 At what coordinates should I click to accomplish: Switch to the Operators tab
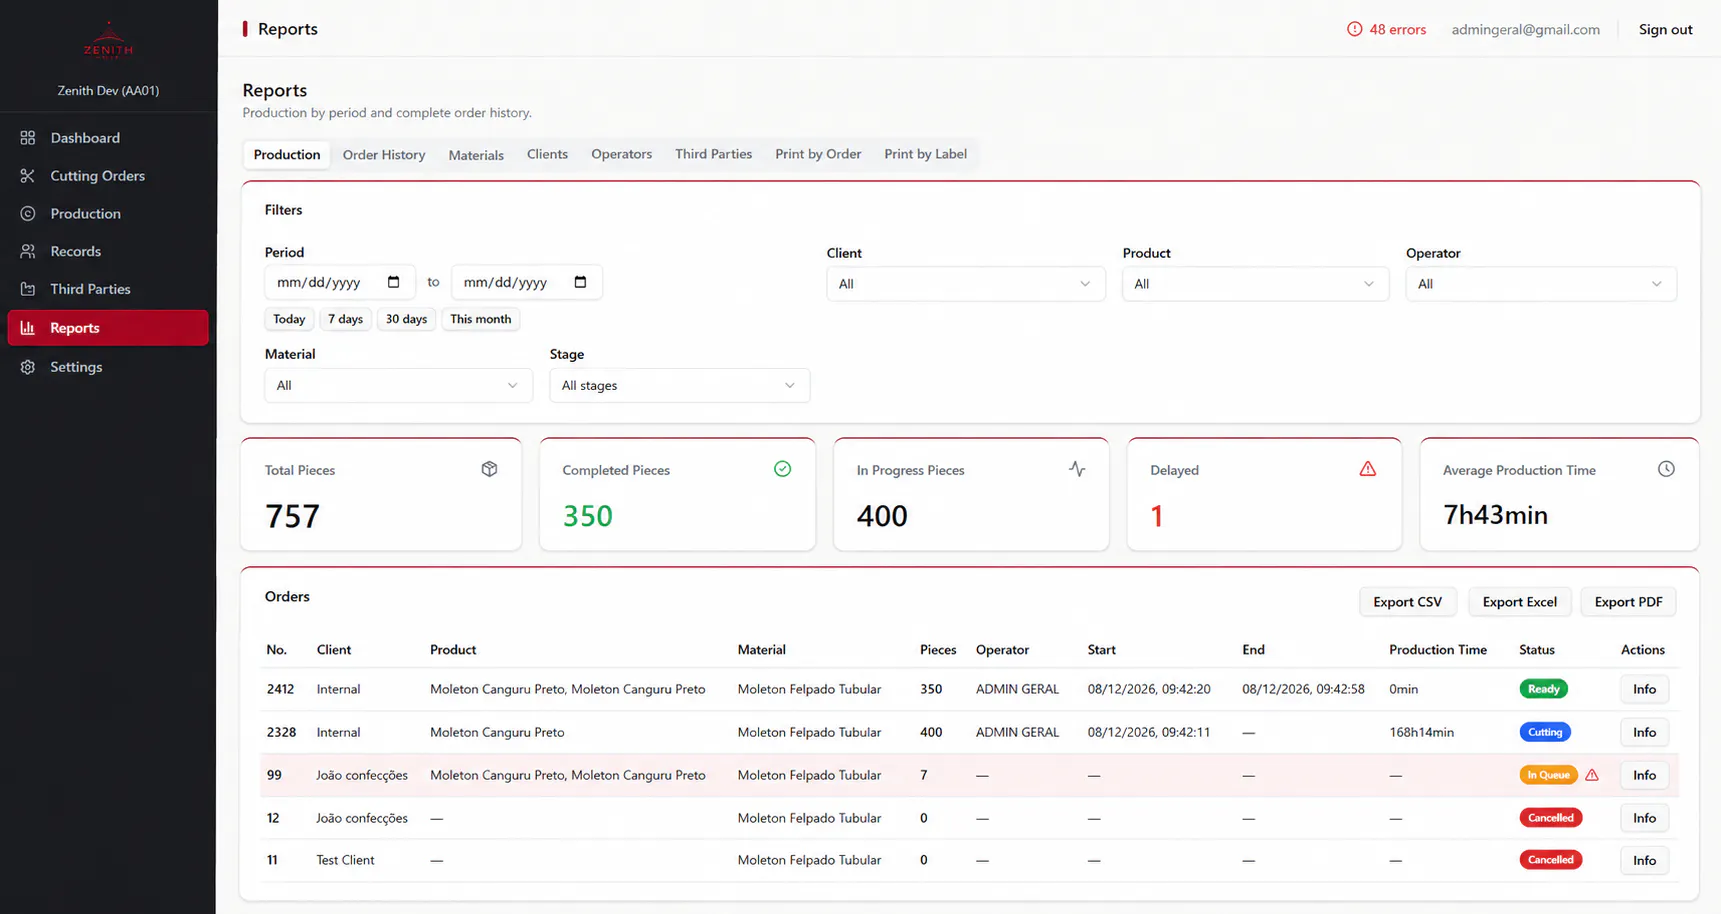(621, 154)
